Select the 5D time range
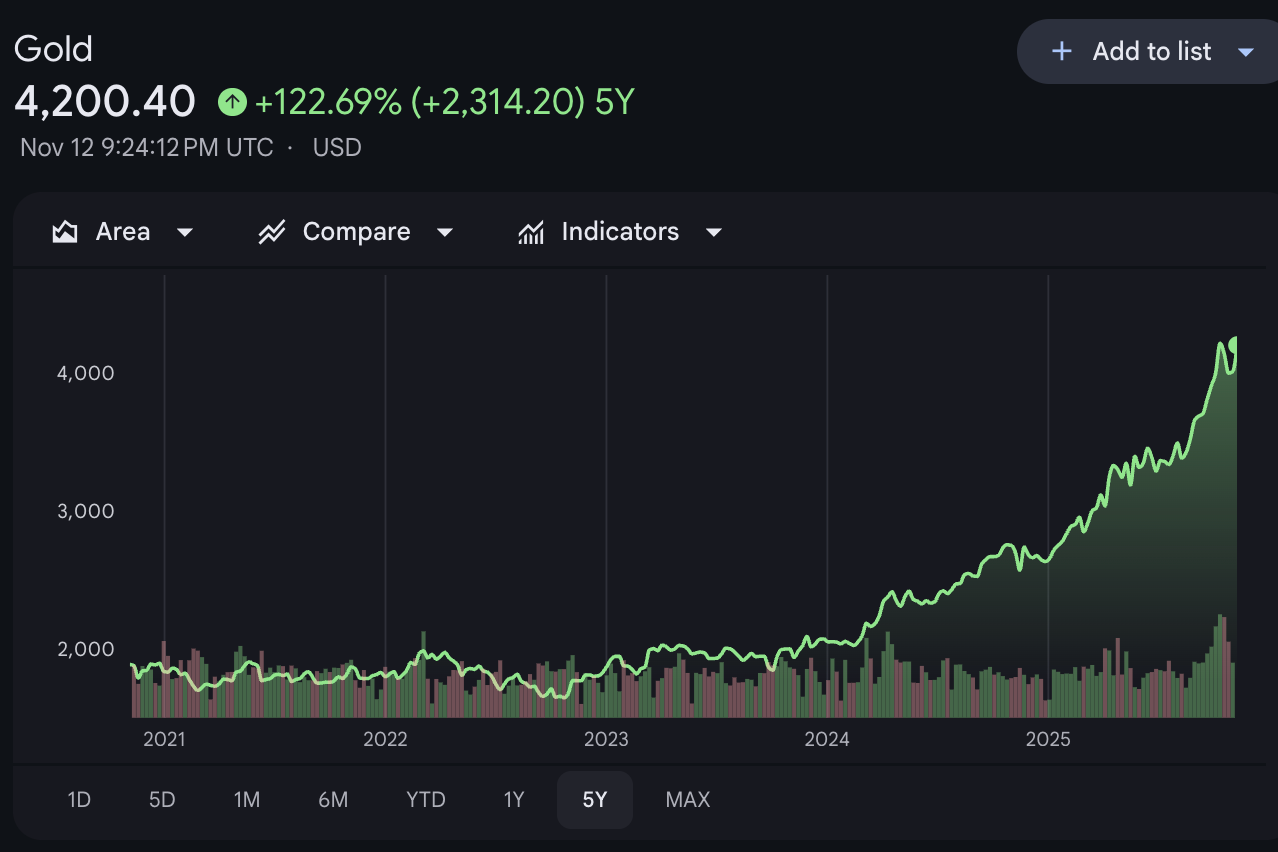 tap(162, 800)
